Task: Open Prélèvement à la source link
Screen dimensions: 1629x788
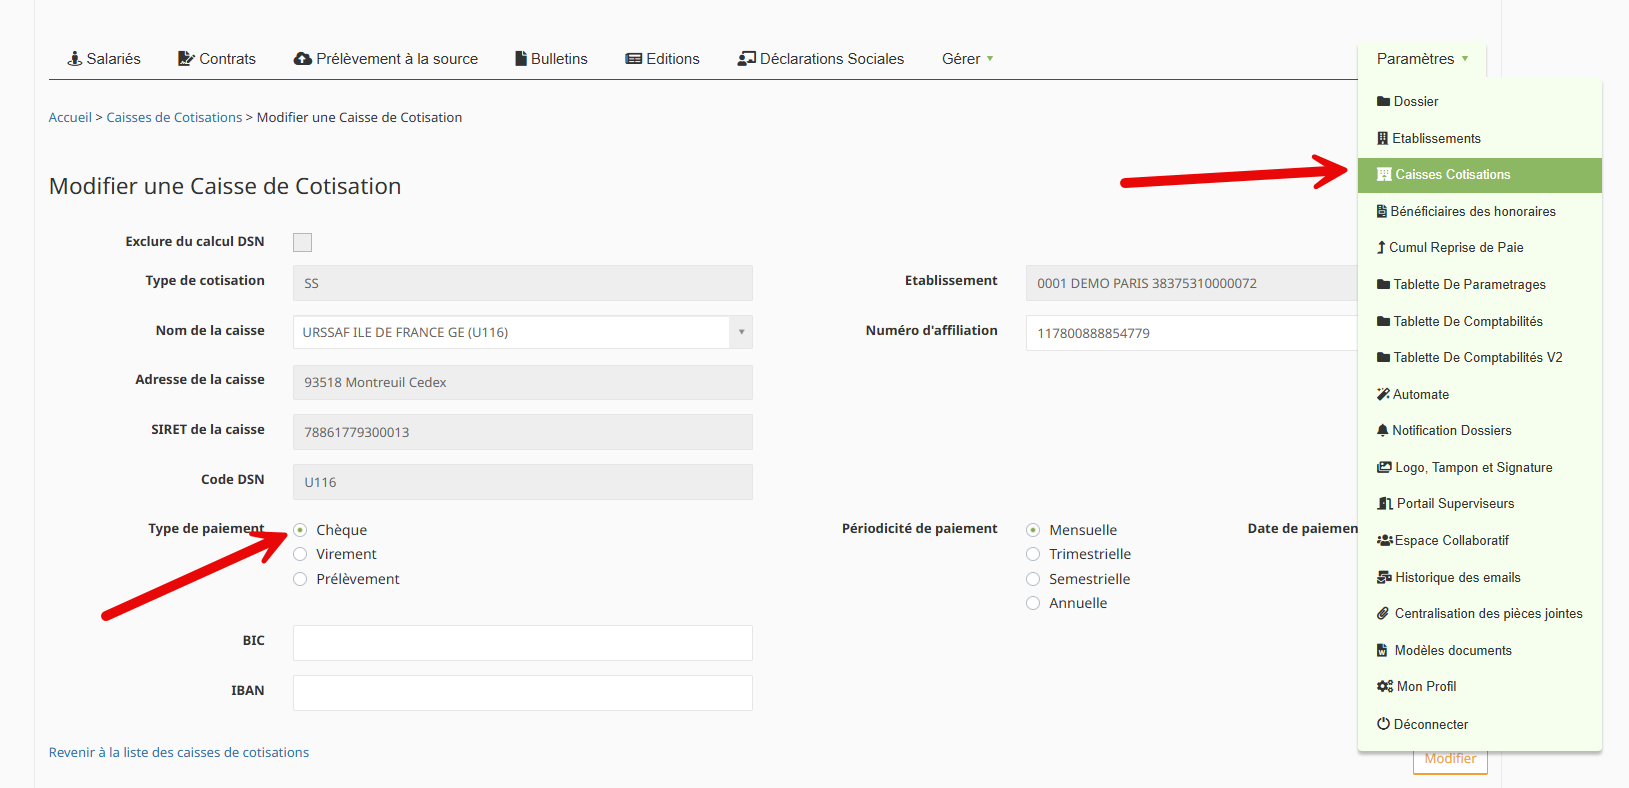Action: pyautogui.click(x=386, y=59)
